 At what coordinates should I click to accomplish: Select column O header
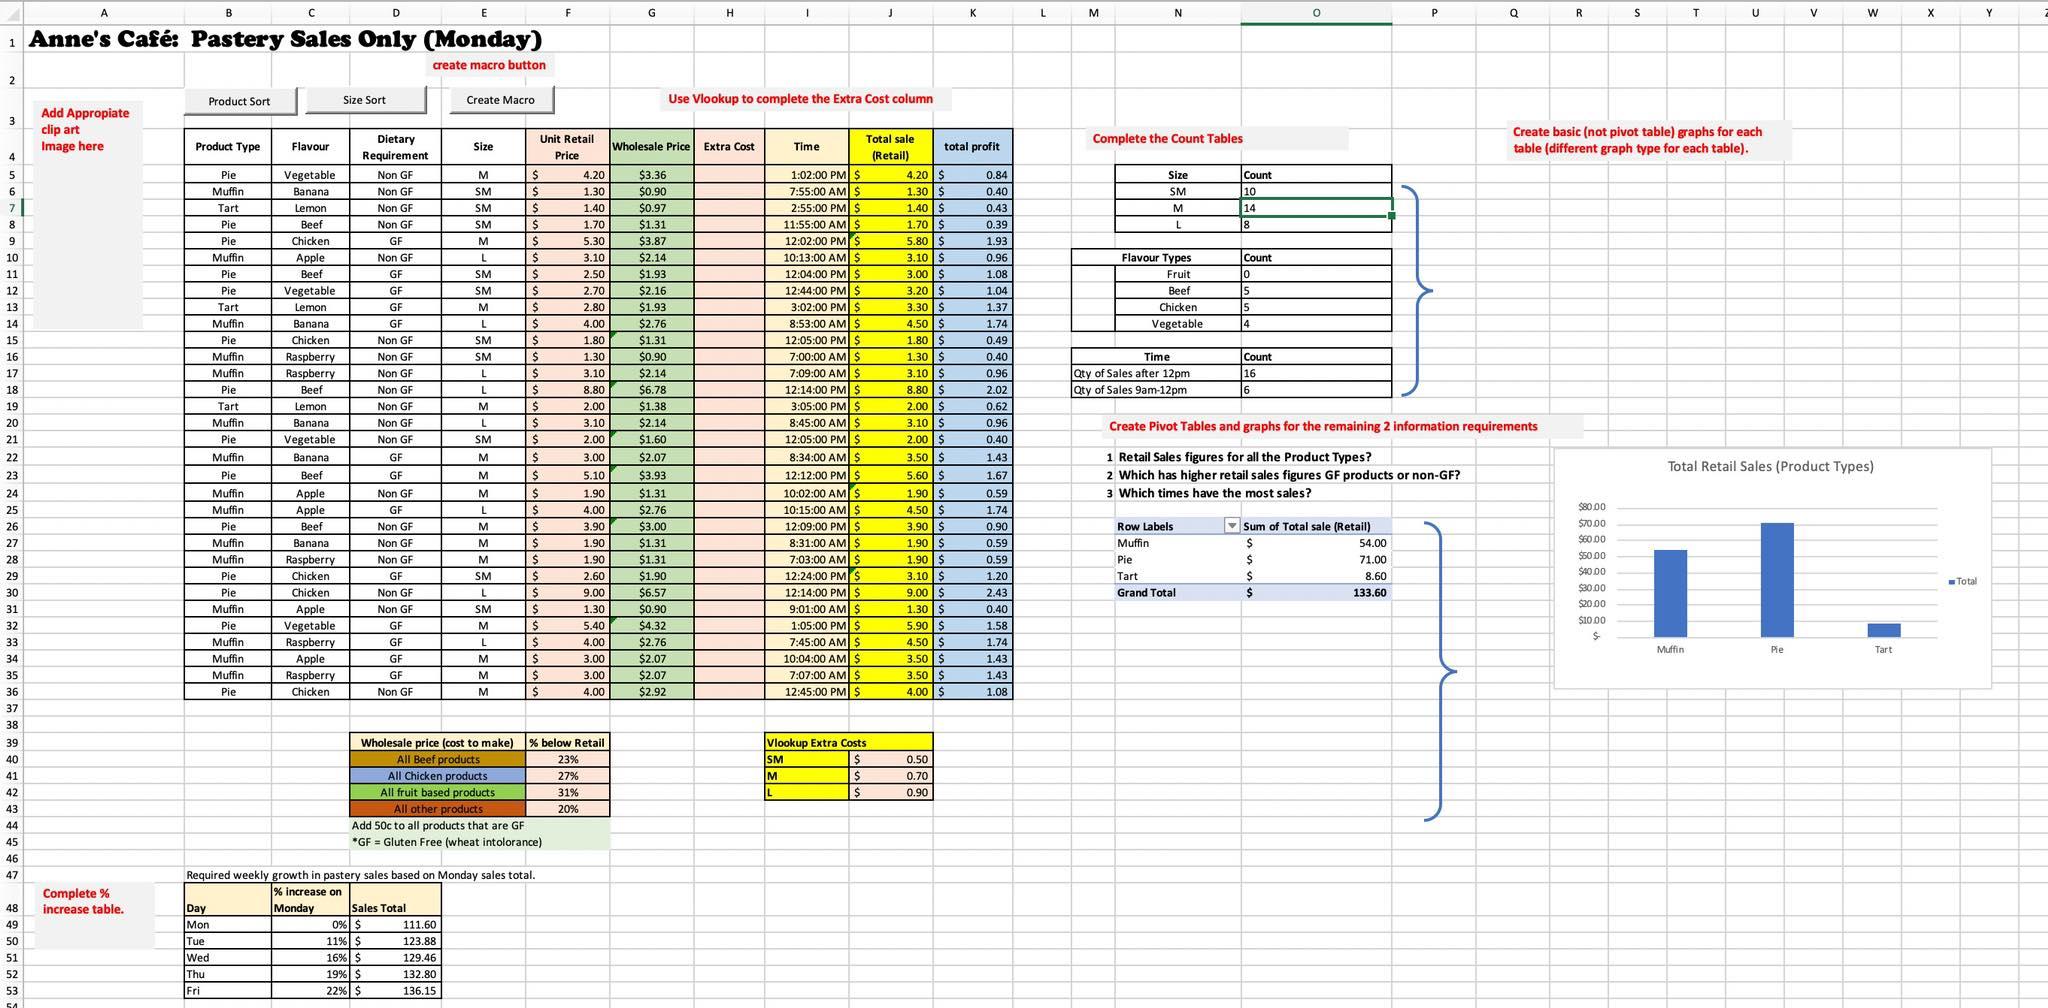click(1315, 13)
